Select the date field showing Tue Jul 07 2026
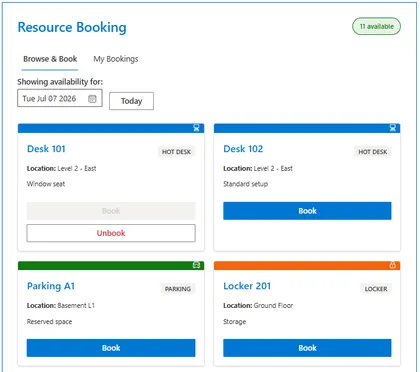 click(60, 98)
